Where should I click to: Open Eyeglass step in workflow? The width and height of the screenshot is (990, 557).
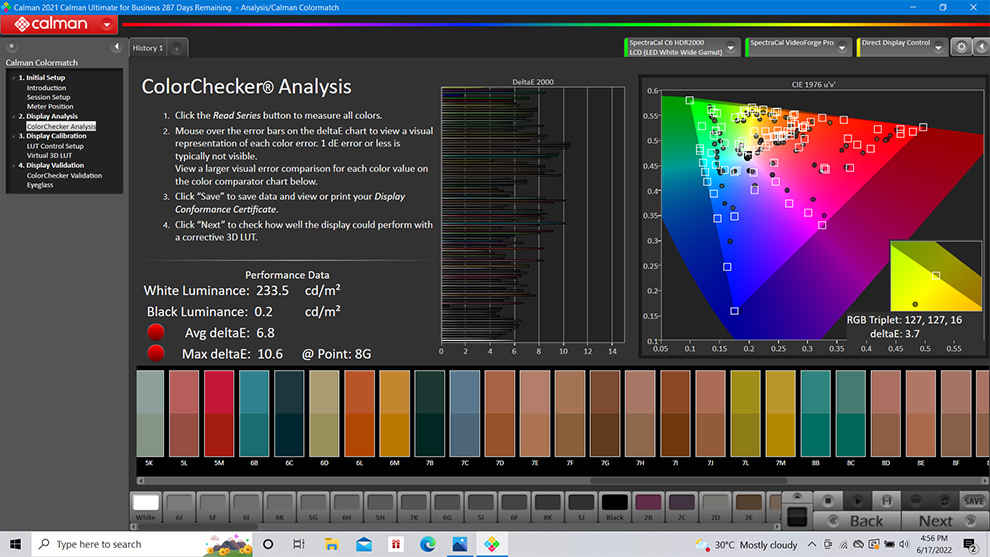pos(40,185)
